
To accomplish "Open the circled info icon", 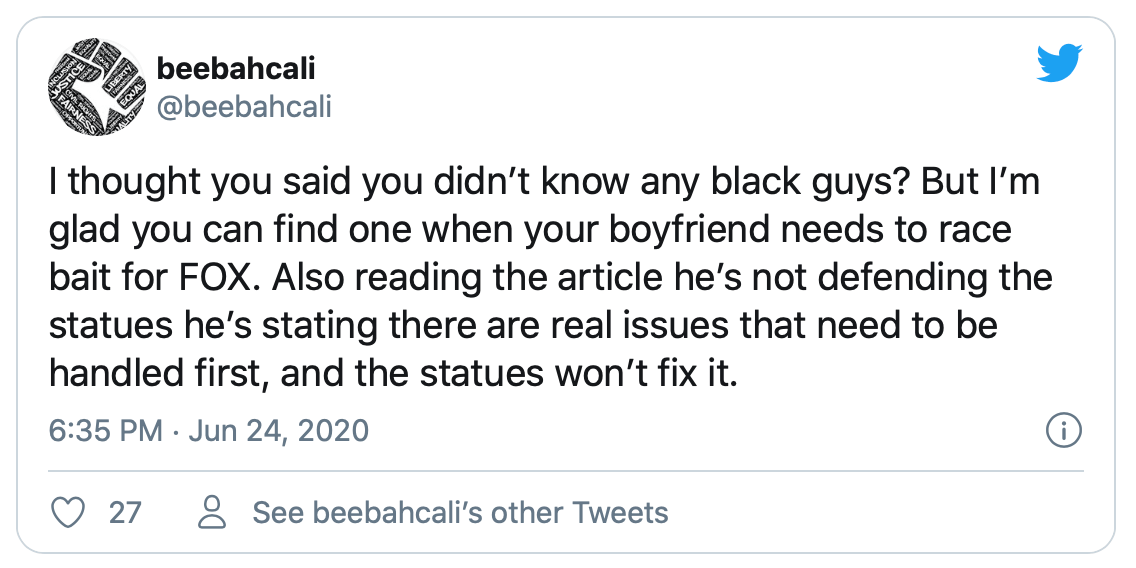I will click(1062, 431).
